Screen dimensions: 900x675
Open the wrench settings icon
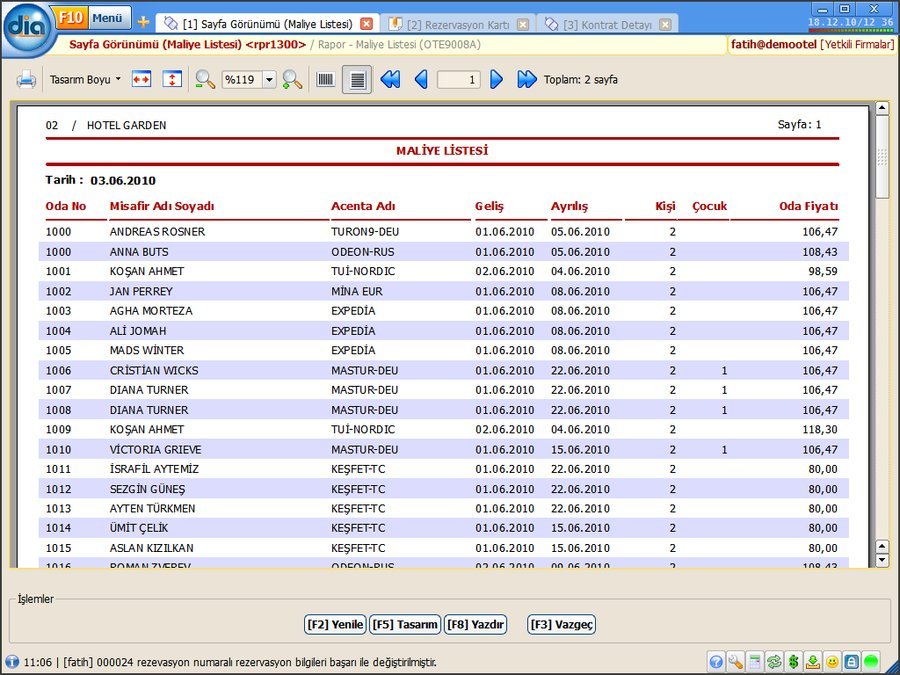[x=735, y=662]
